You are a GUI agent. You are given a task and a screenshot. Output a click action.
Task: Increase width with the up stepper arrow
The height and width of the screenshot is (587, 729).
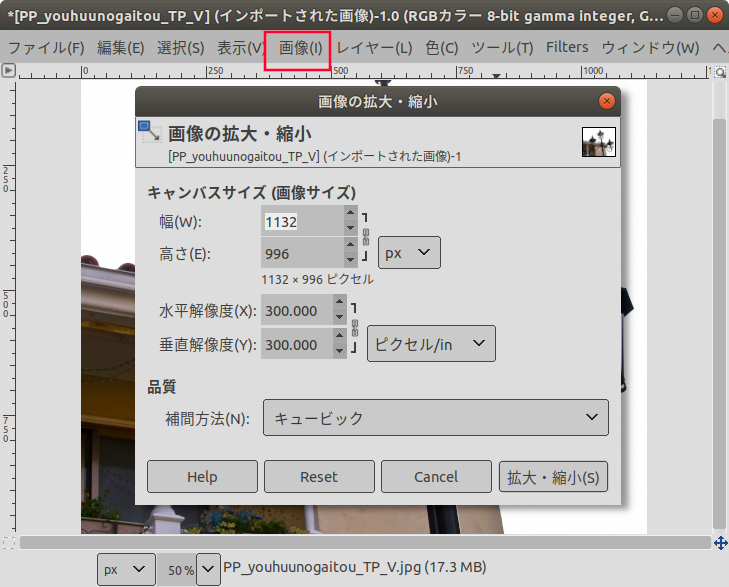coord(351,213)
